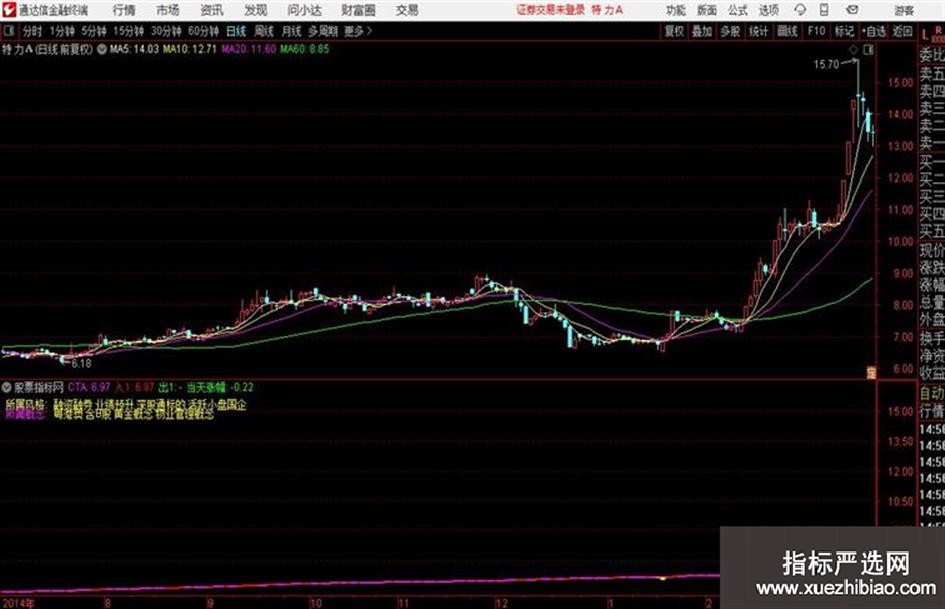Screen dimensions: 945x609
Task: Open the 市场 menu
Action: 168,10
